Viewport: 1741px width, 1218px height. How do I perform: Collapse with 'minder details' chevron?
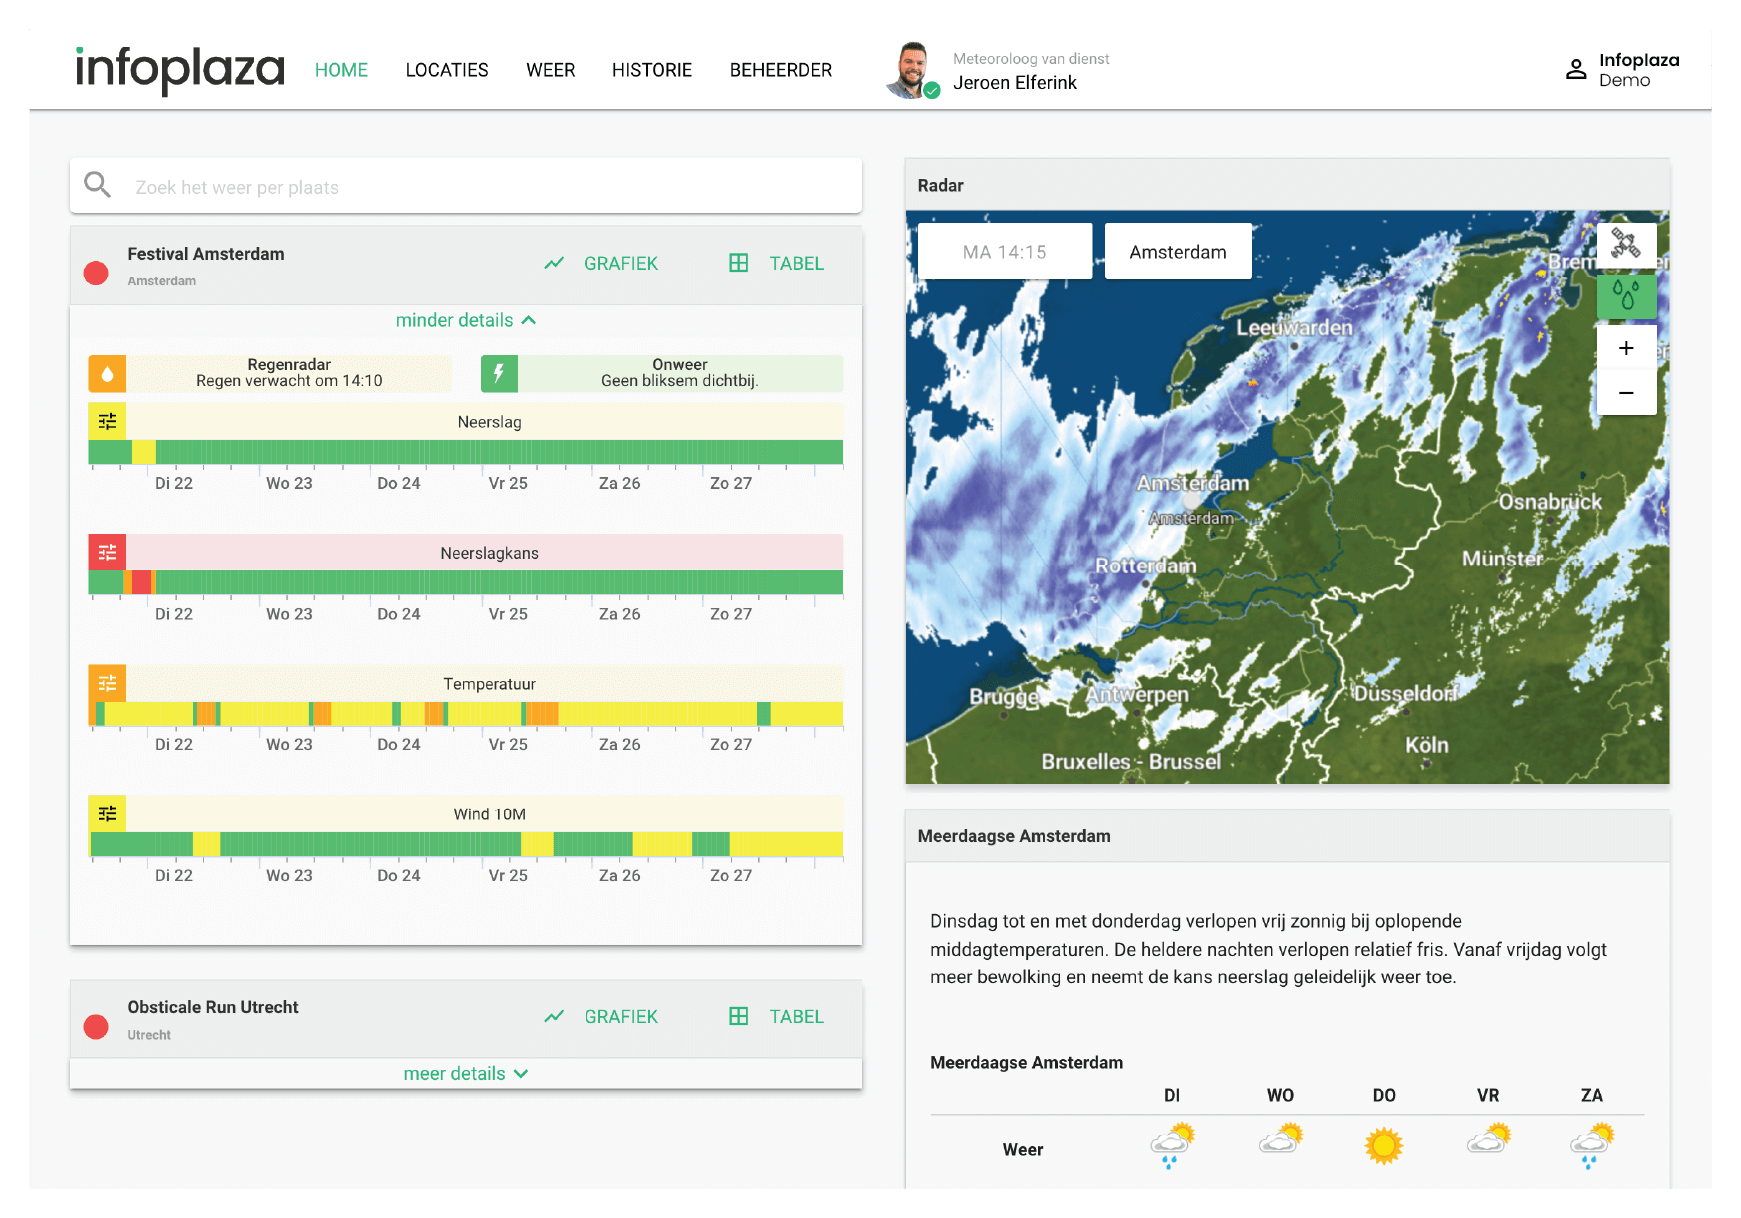[x=466, y=320]
